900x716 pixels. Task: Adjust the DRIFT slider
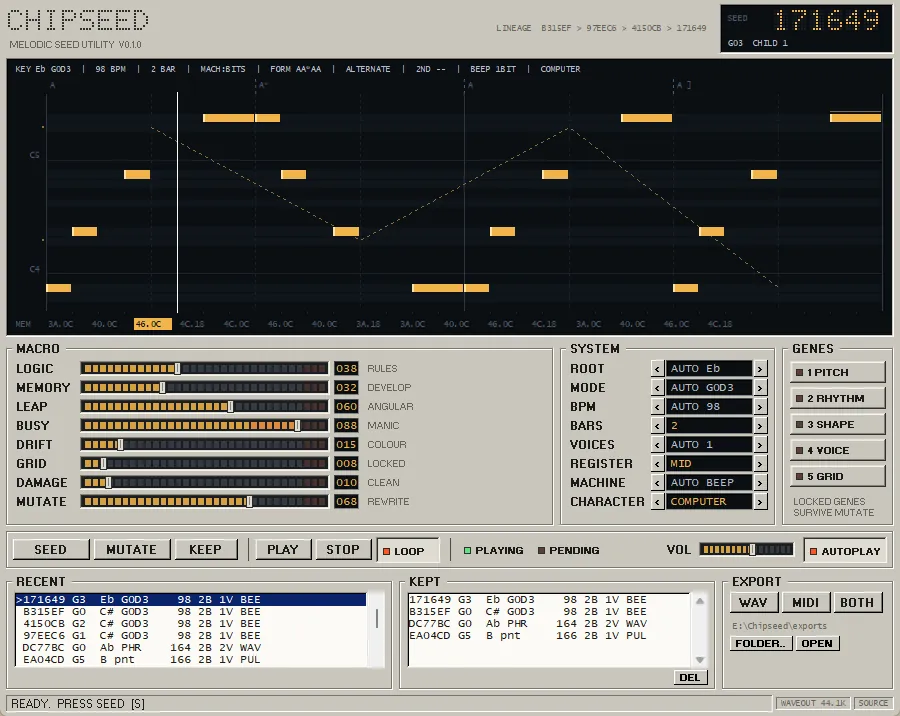tap(204, 444)
